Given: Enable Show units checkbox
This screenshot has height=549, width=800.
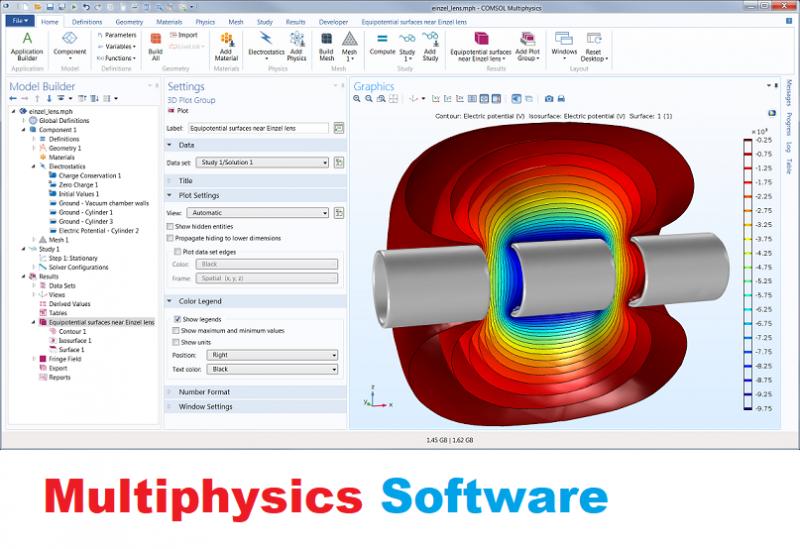Looking at the screenshot, I should click(176, 343).
